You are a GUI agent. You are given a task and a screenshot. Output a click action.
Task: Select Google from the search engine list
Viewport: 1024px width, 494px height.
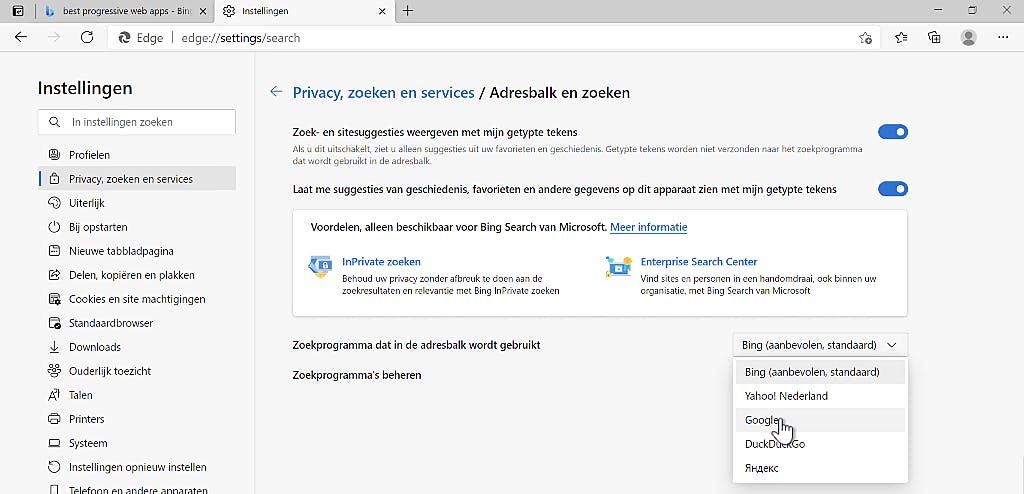(x=764, y=420)
